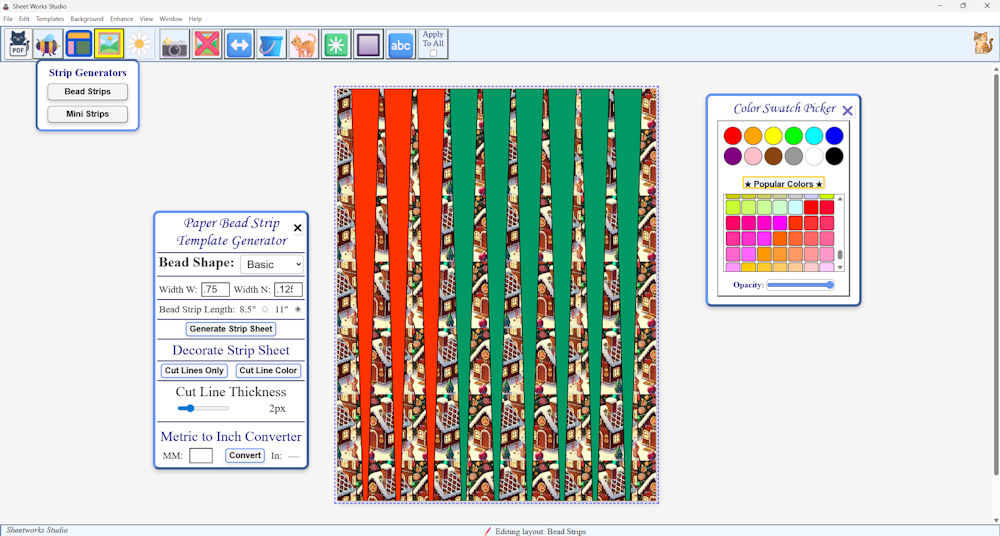Open the Window menu
The image size is (1000, 536).
point(170,19)
